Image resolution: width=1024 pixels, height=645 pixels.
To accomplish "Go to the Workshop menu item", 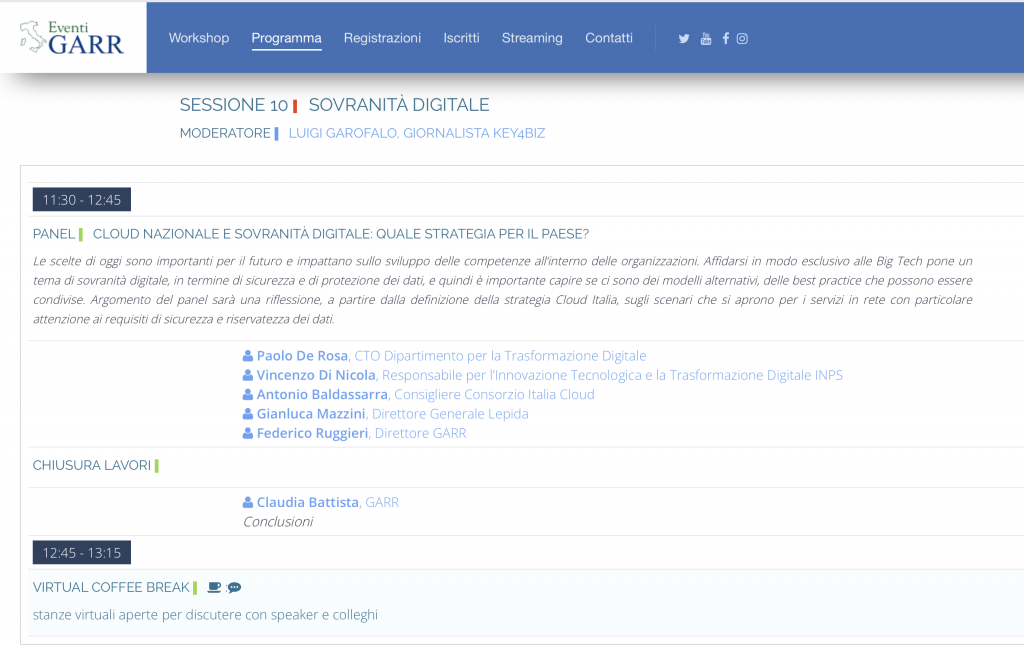I will click(198, 38).
